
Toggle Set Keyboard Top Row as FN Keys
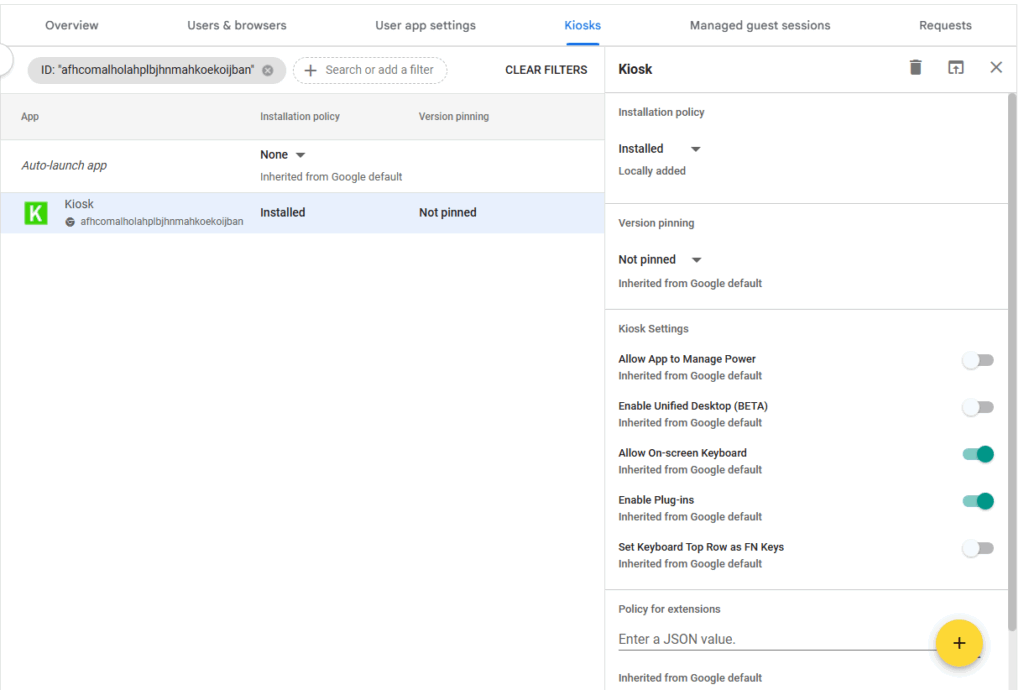pos(977,548)
